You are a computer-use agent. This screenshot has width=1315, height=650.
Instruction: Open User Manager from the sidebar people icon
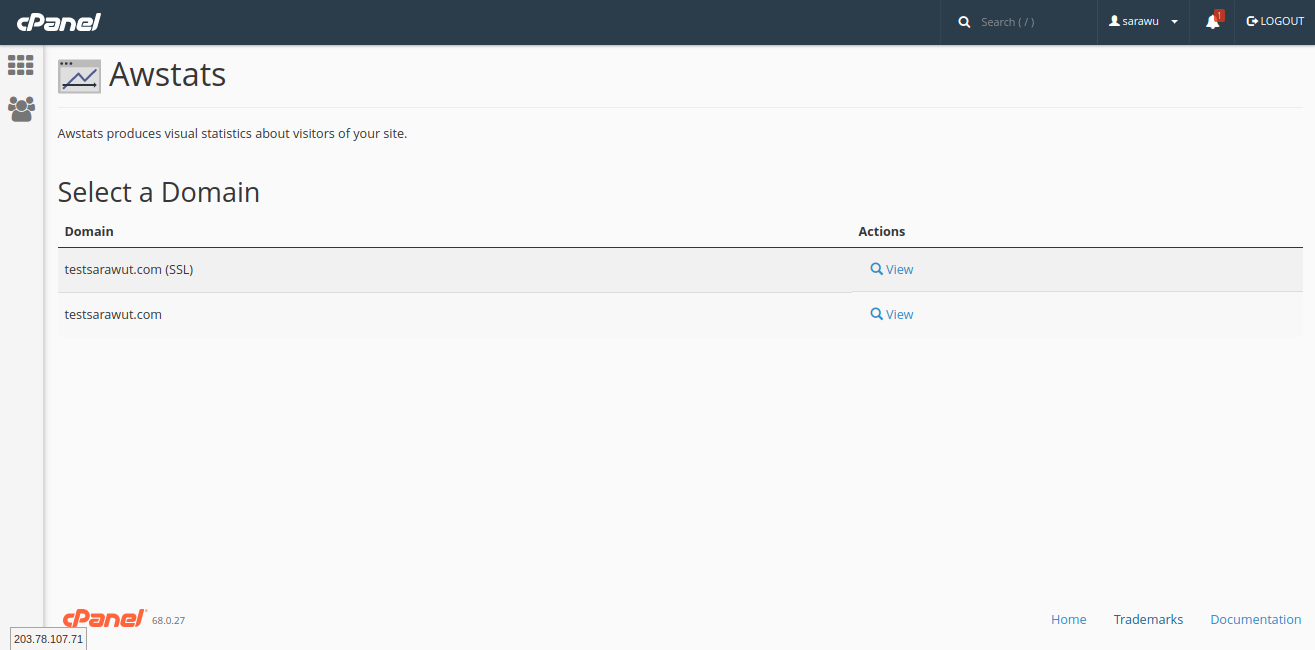tap(21, 109)
